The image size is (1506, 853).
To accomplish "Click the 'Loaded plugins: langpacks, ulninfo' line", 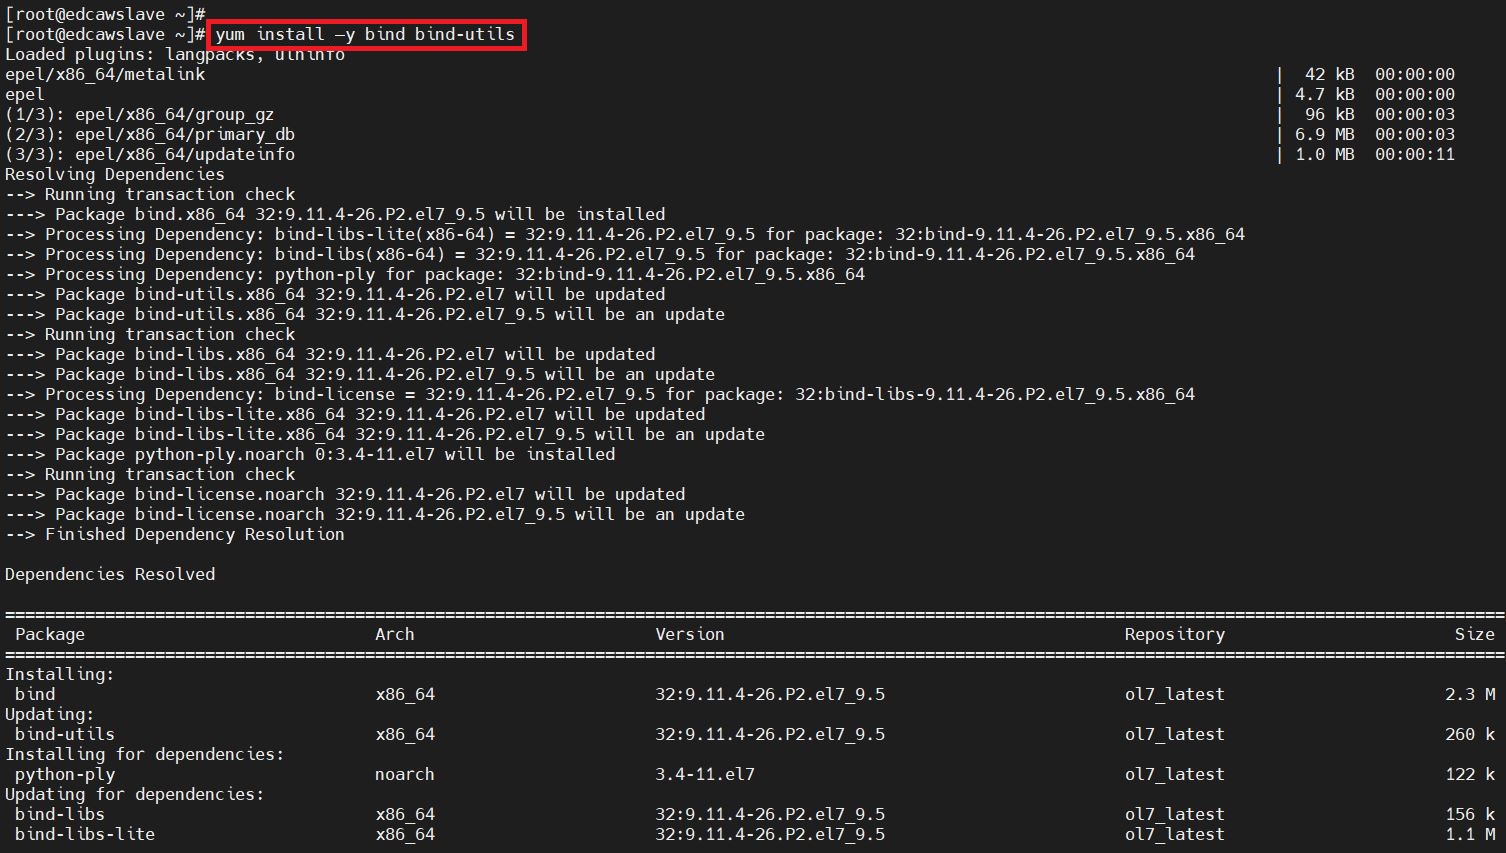I will tap(175, 54).
